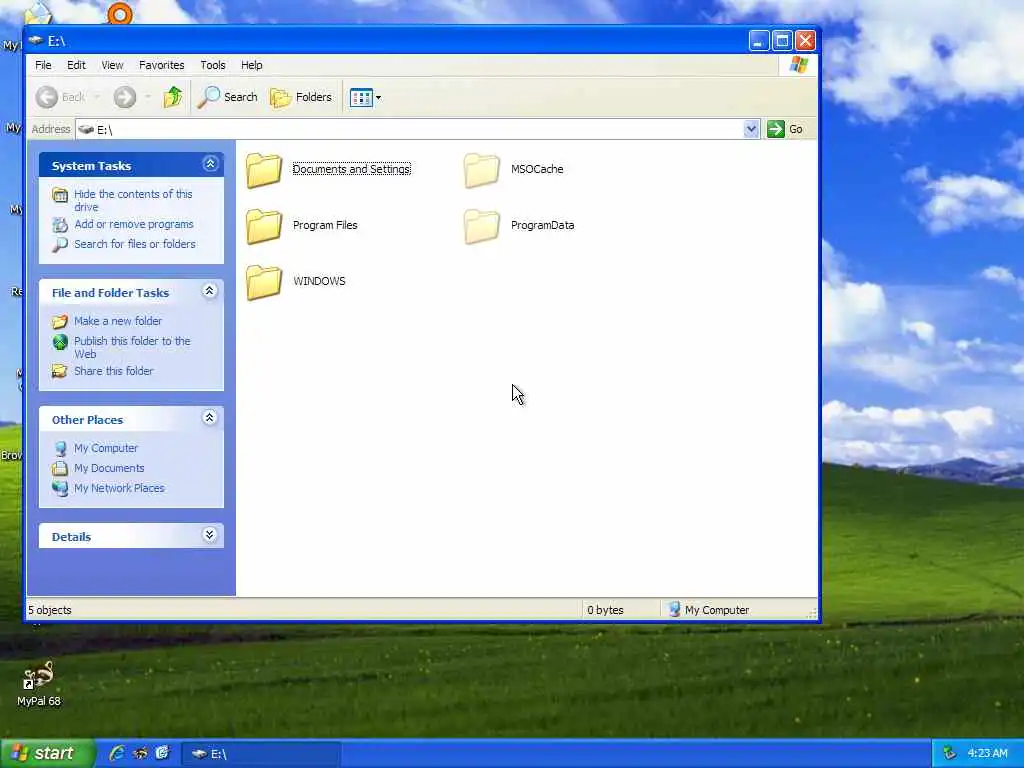The height and width of the screenshot is (768, 1024).
Task: Select the MyPal 68 desktop shortcut
Action: [x=39, y=684]
